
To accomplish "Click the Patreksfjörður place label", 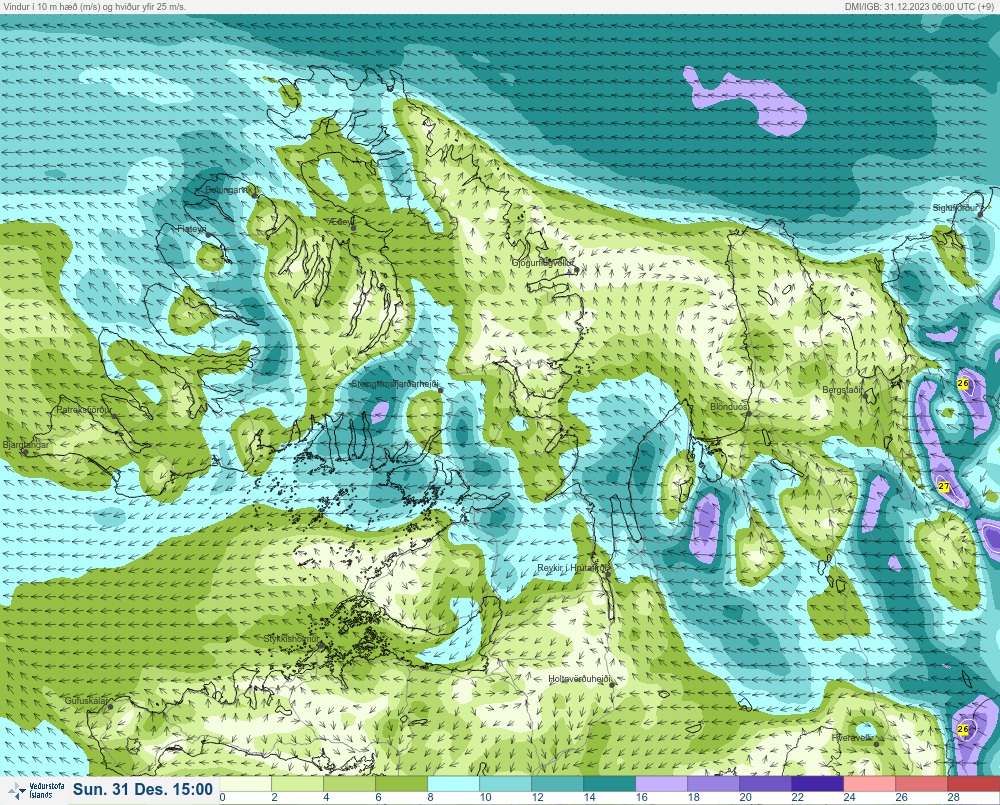I will pos(84,410).
